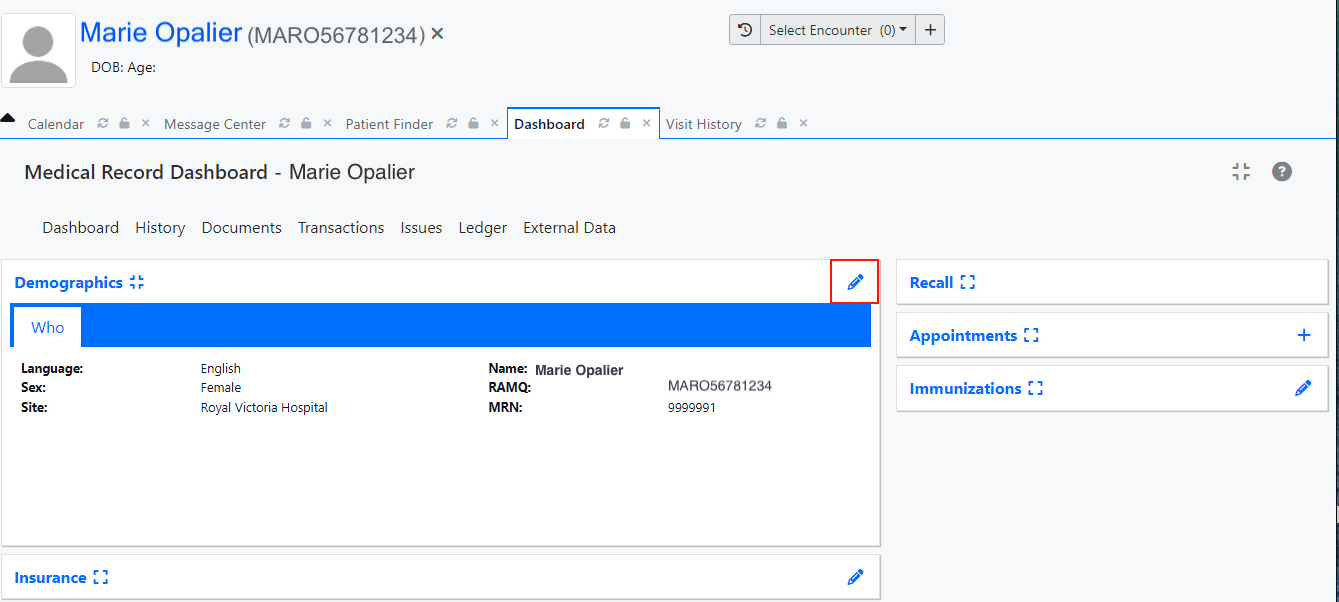Edit insurance via its pencil icon
Viewport: 1339px width, 602px height.
[x=855, y=577]
